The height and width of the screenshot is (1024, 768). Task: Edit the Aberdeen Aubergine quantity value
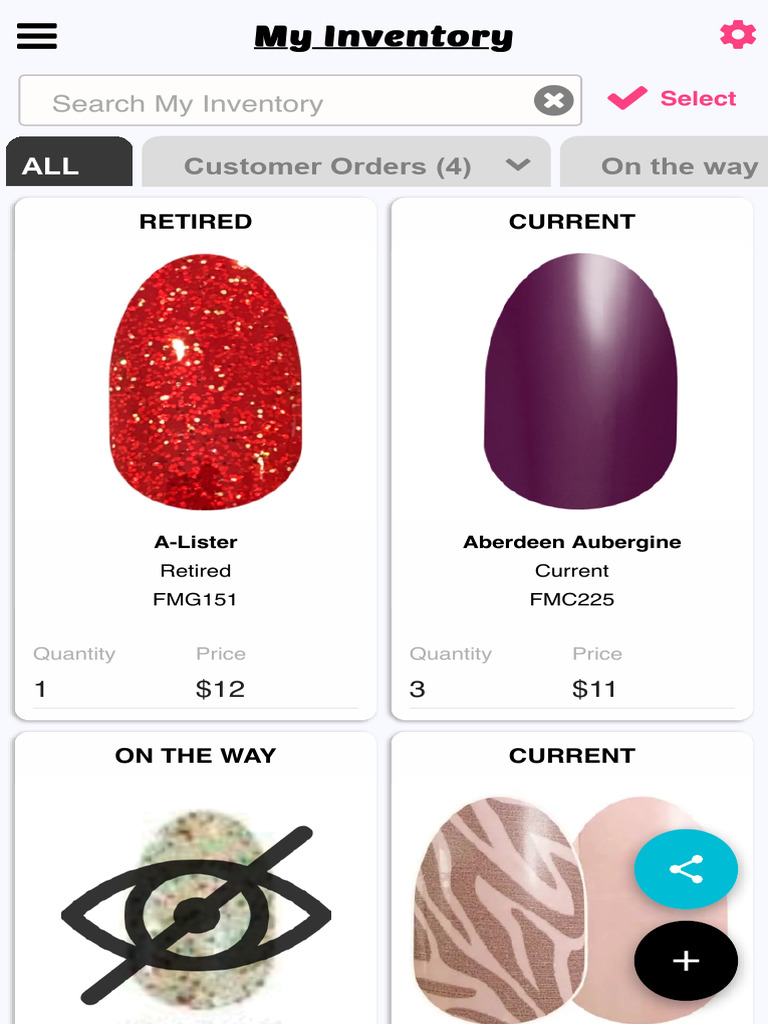pos(476,689)
